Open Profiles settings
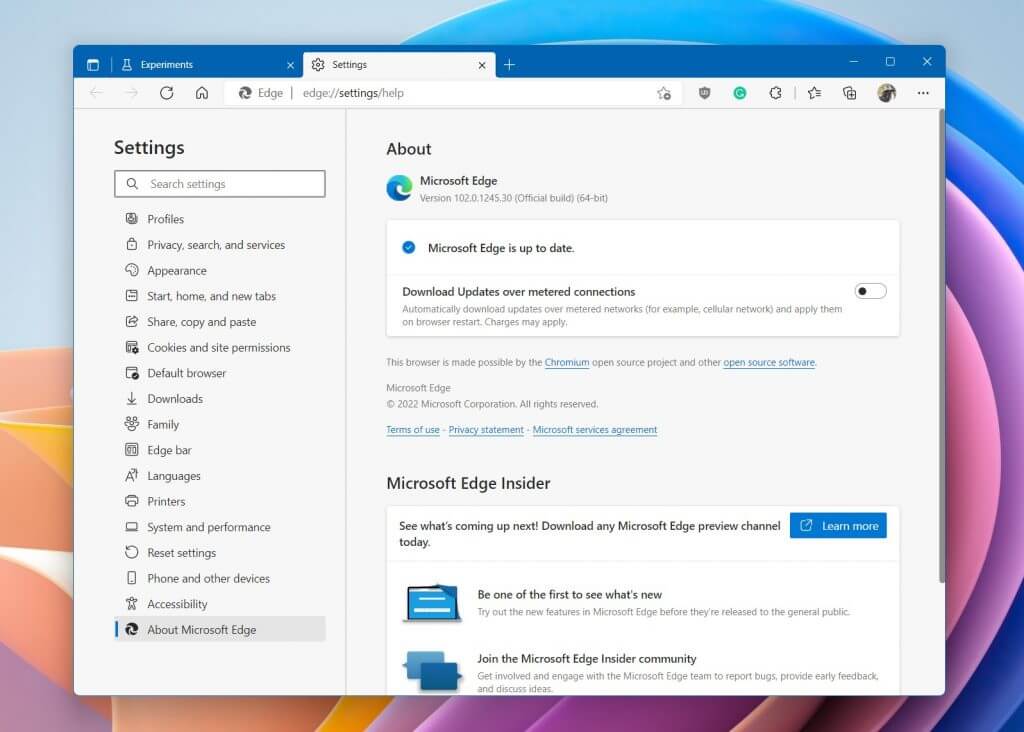Image resolution: width=1024 pixels, height=732 pixels. coord(219,219)
